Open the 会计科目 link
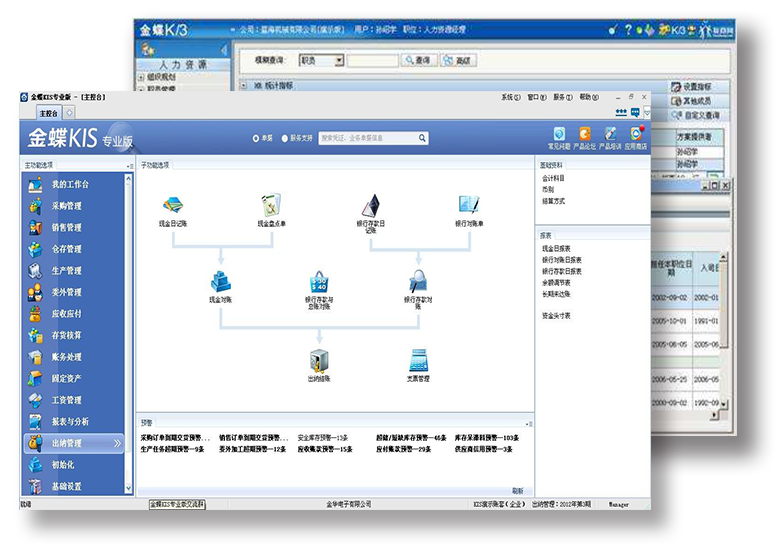 point(553,178)
